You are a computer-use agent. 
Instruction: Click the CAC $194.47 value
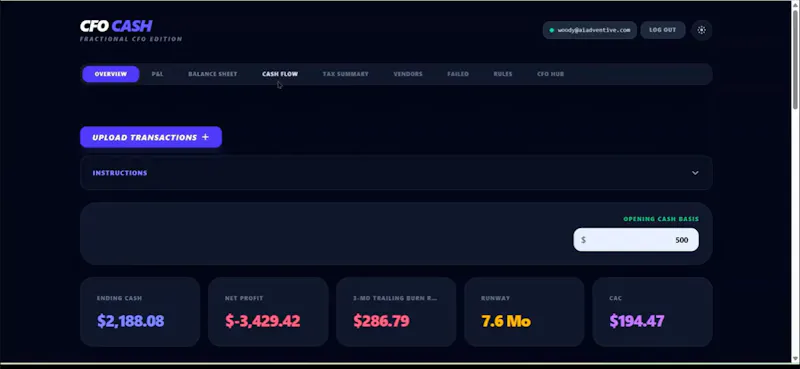pyautogui.click(x=637, y=321)
